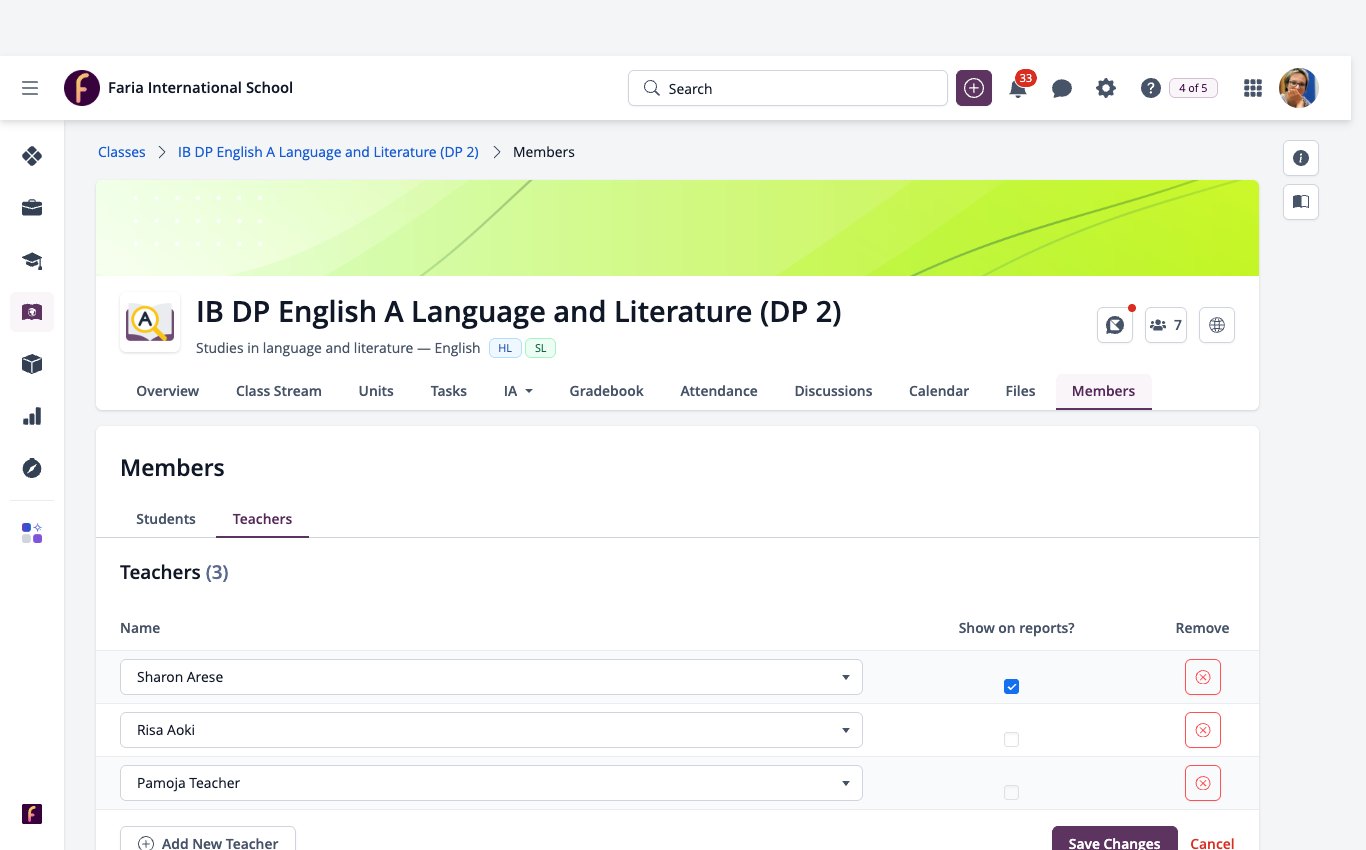Click the purple quick-add plus button

click(x=974, y=88)
